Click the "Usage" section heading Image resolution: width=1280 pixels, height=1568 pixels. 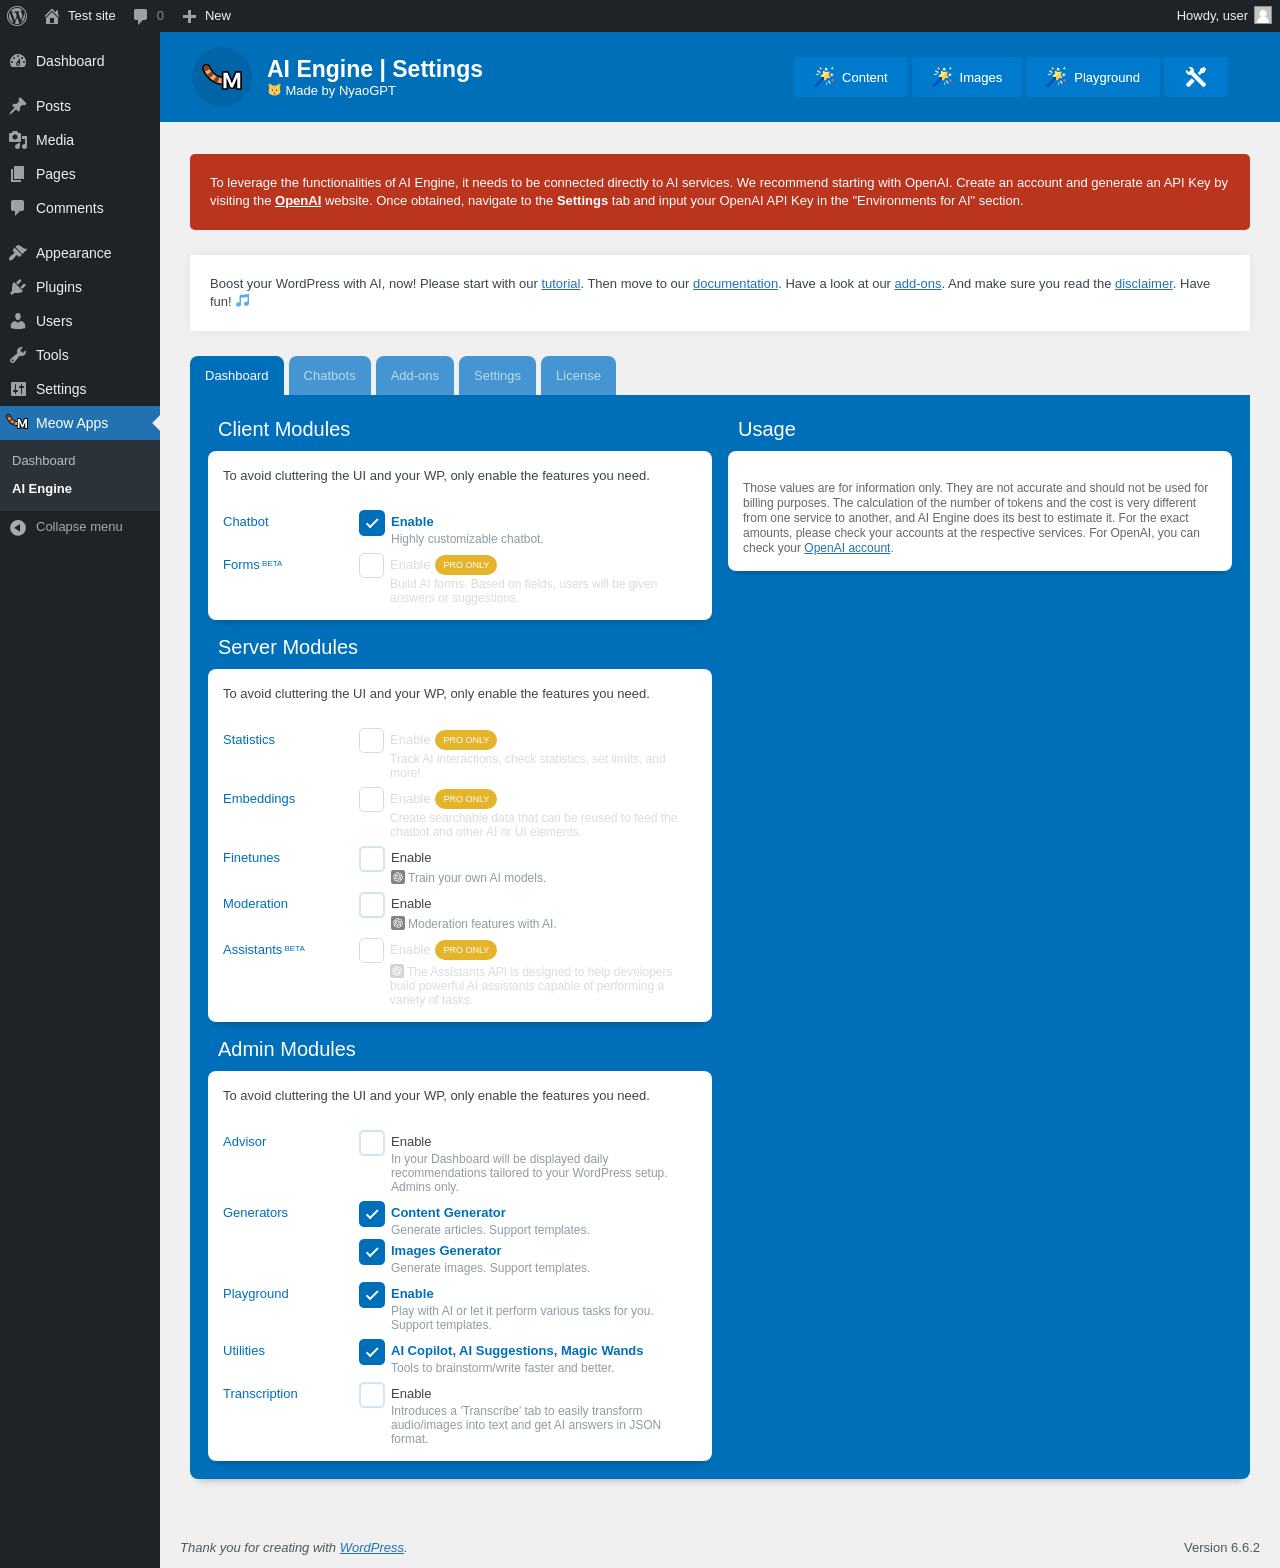[x=767, y=429]
